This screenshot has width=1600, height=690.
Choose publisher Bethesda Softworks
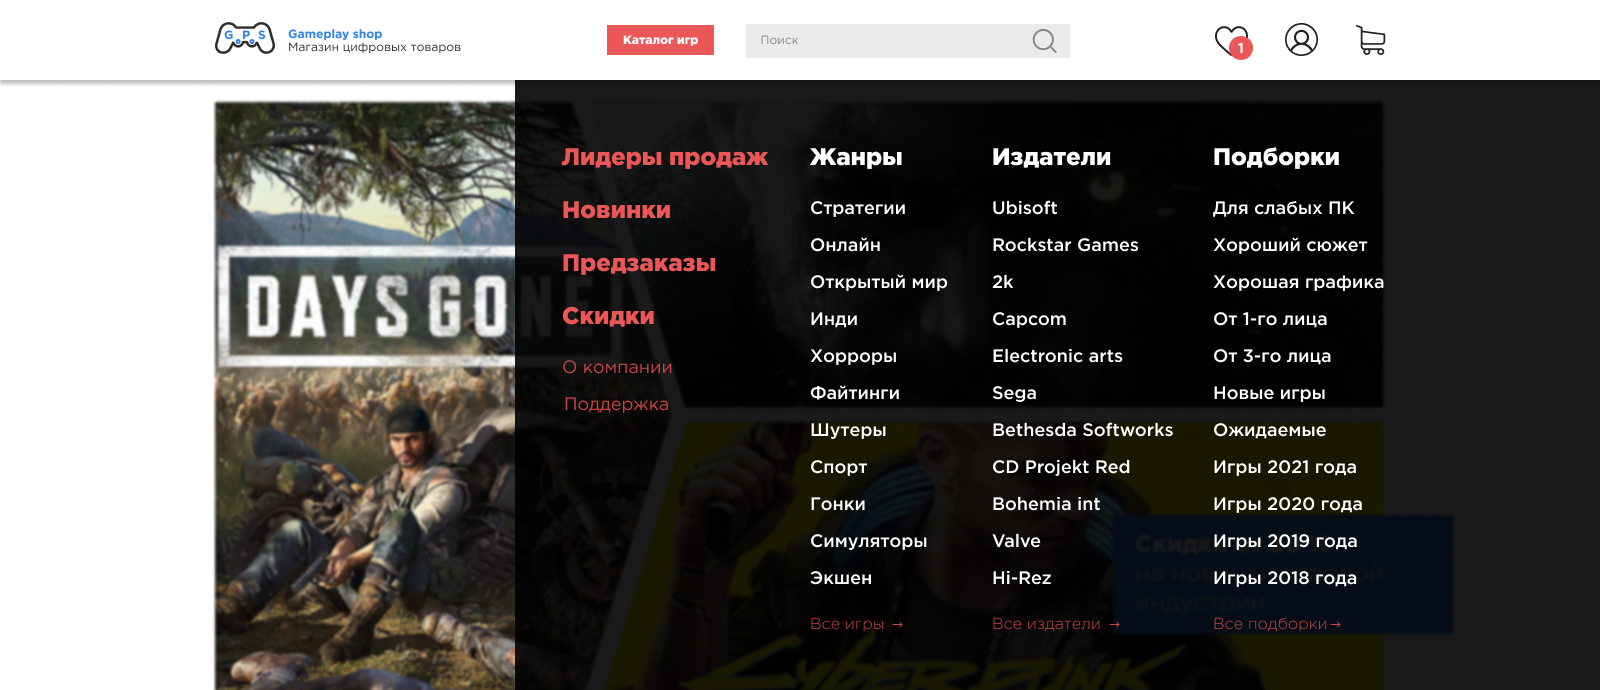1082,430
